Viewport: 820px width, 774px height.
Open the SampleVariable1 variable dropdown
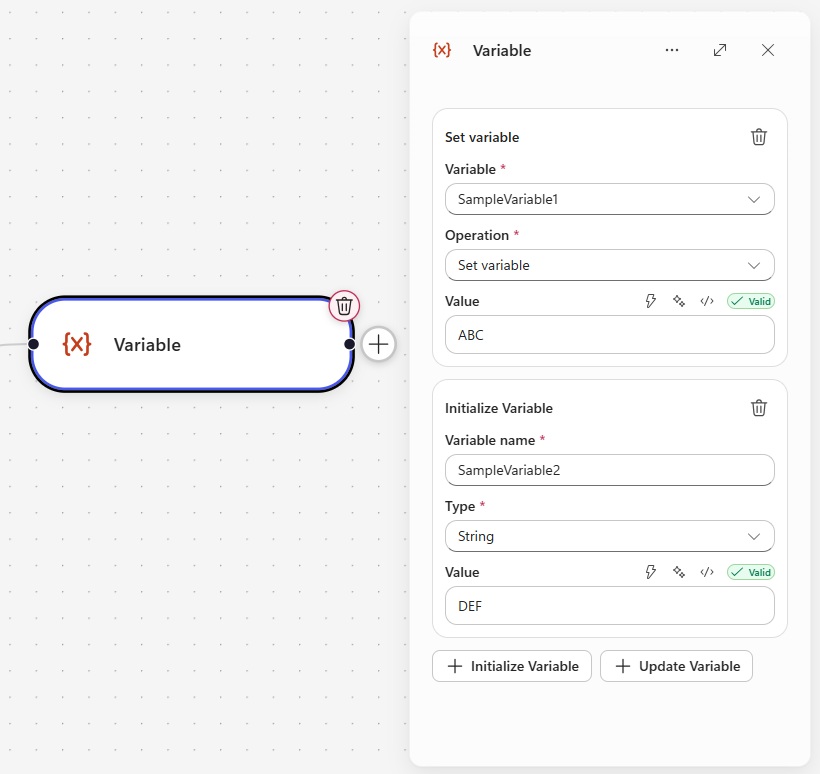click(609, 199)
